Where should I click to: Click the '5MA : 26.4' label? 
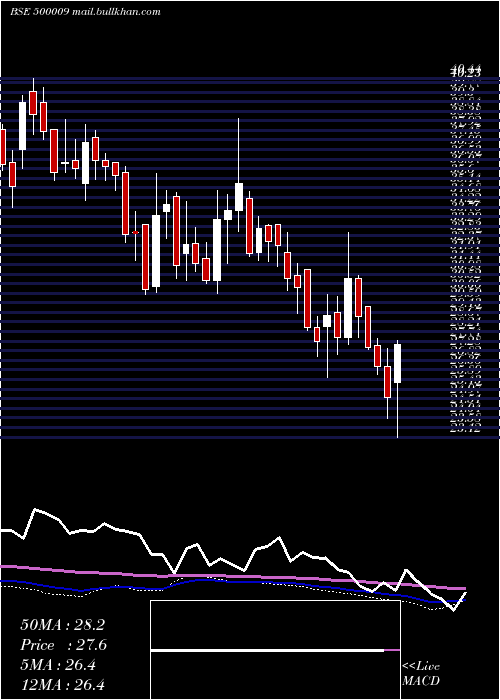coord(58,665)
